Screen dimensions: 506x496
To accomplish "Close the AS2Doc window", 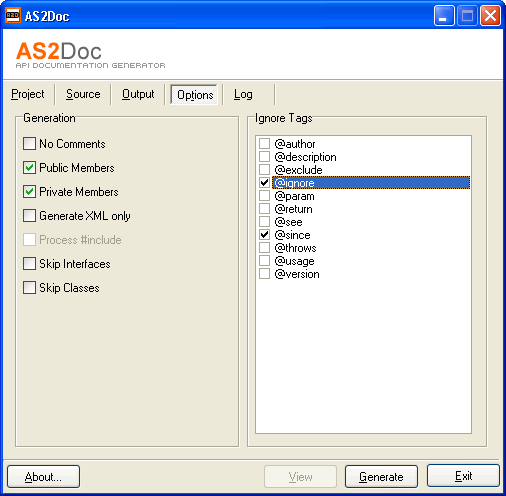I will point(490,16).
